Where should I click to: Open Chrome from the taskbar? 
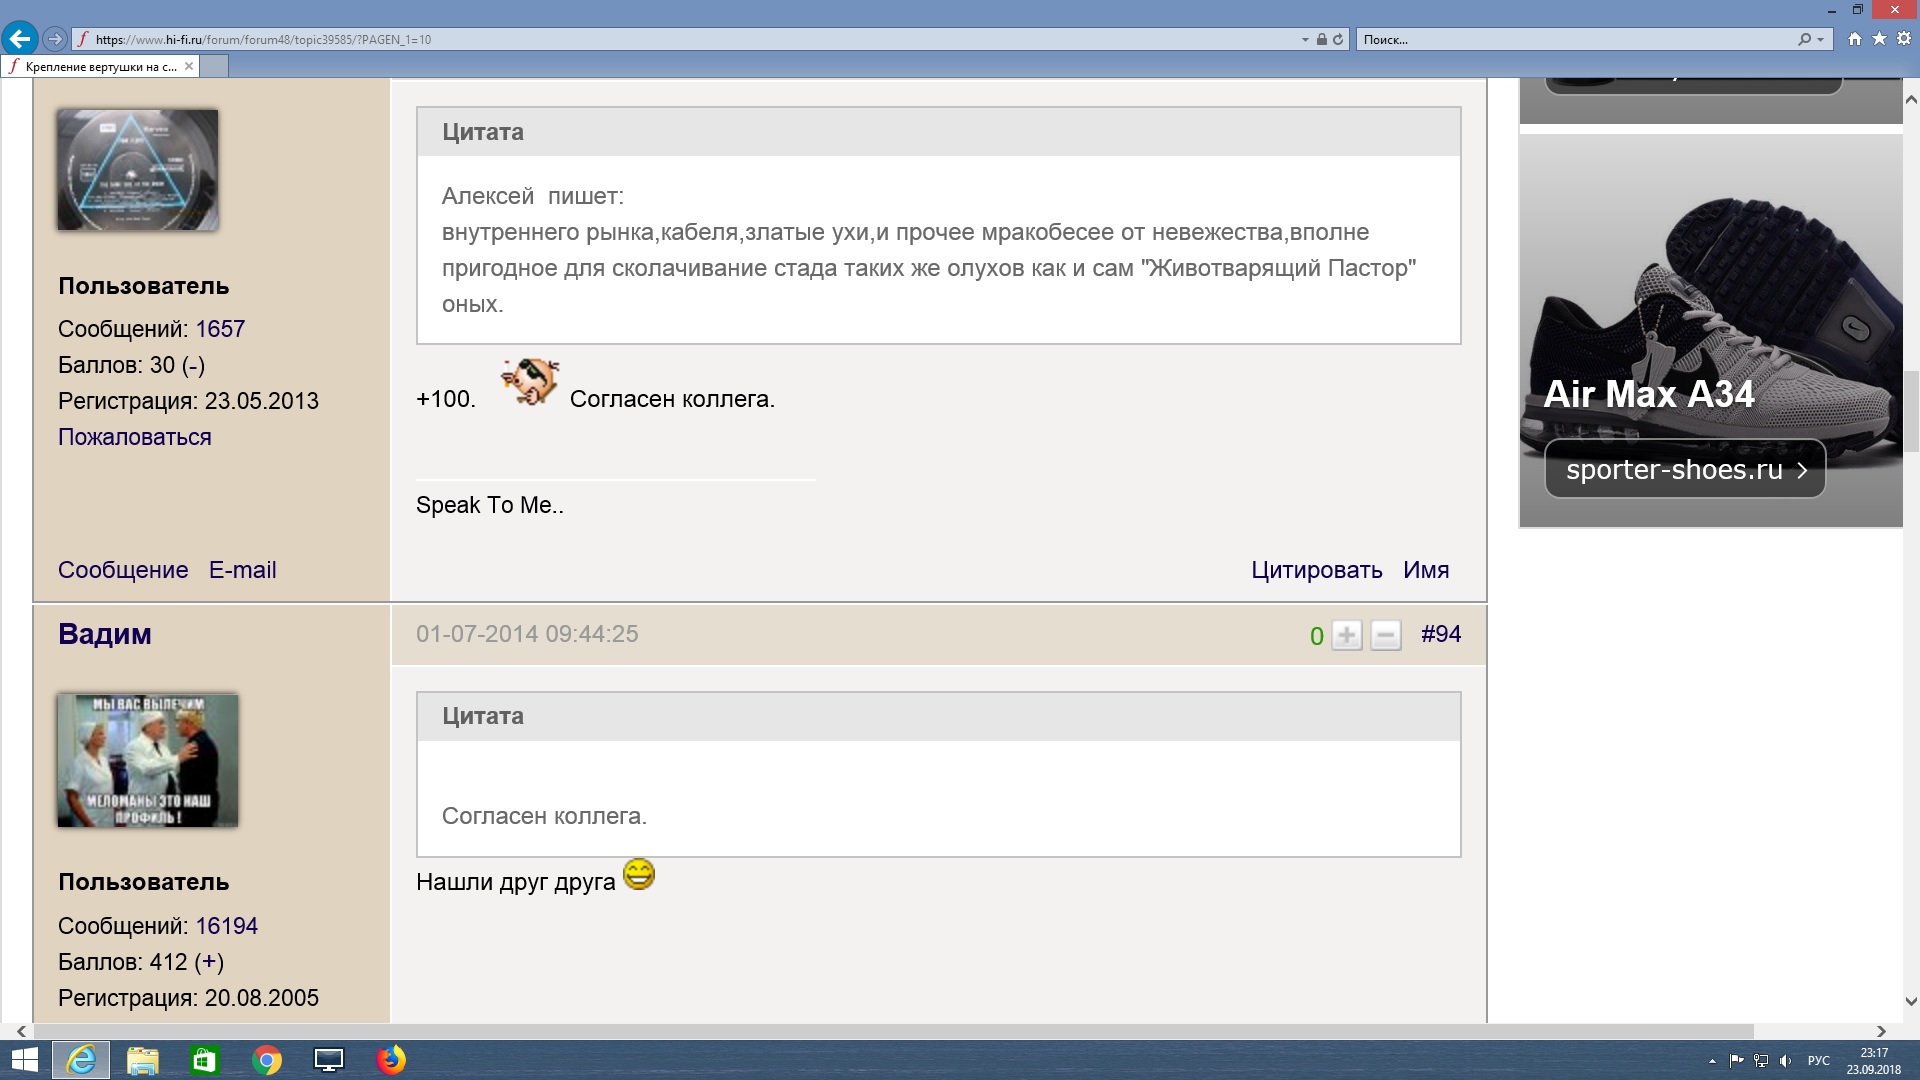[x=267, y=1060]
